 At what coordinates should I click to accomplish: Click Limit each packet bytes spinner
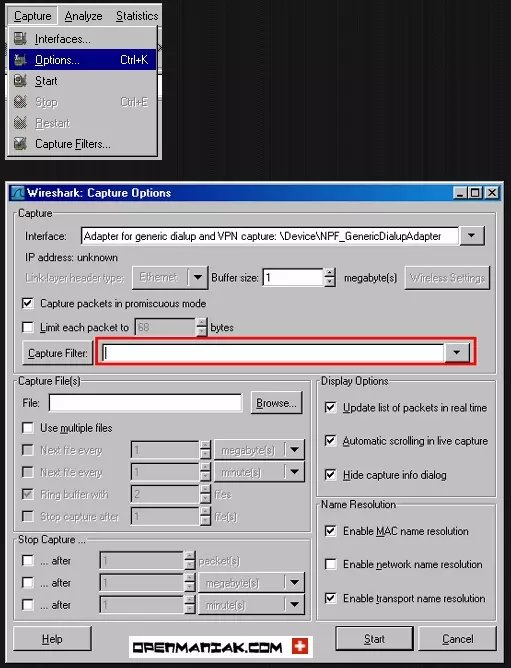[x=202, y=327]
